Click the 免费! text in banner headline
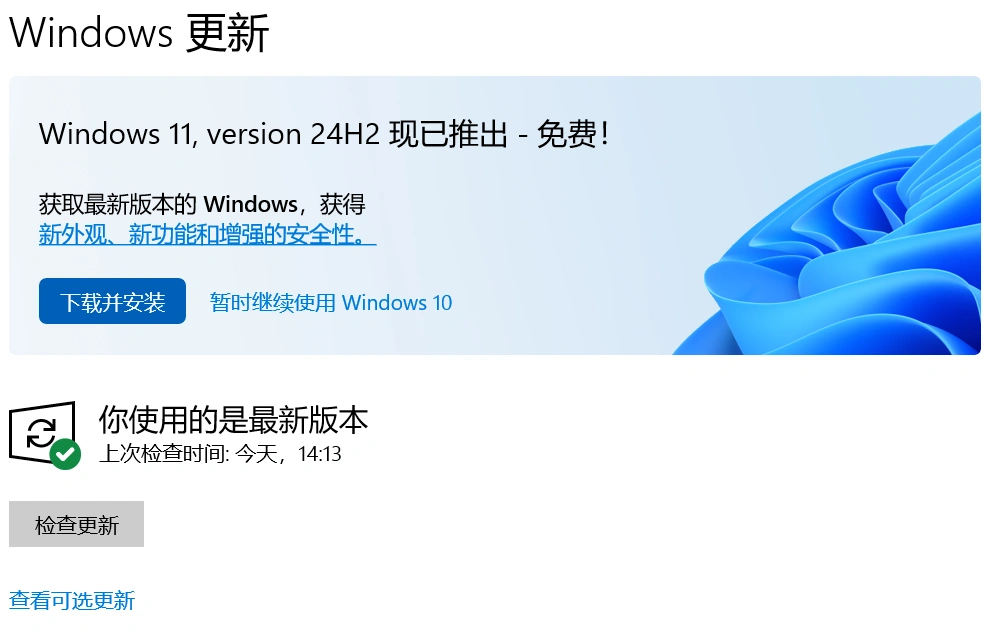Viewport: 995px width, 636px height. [573, 134]
